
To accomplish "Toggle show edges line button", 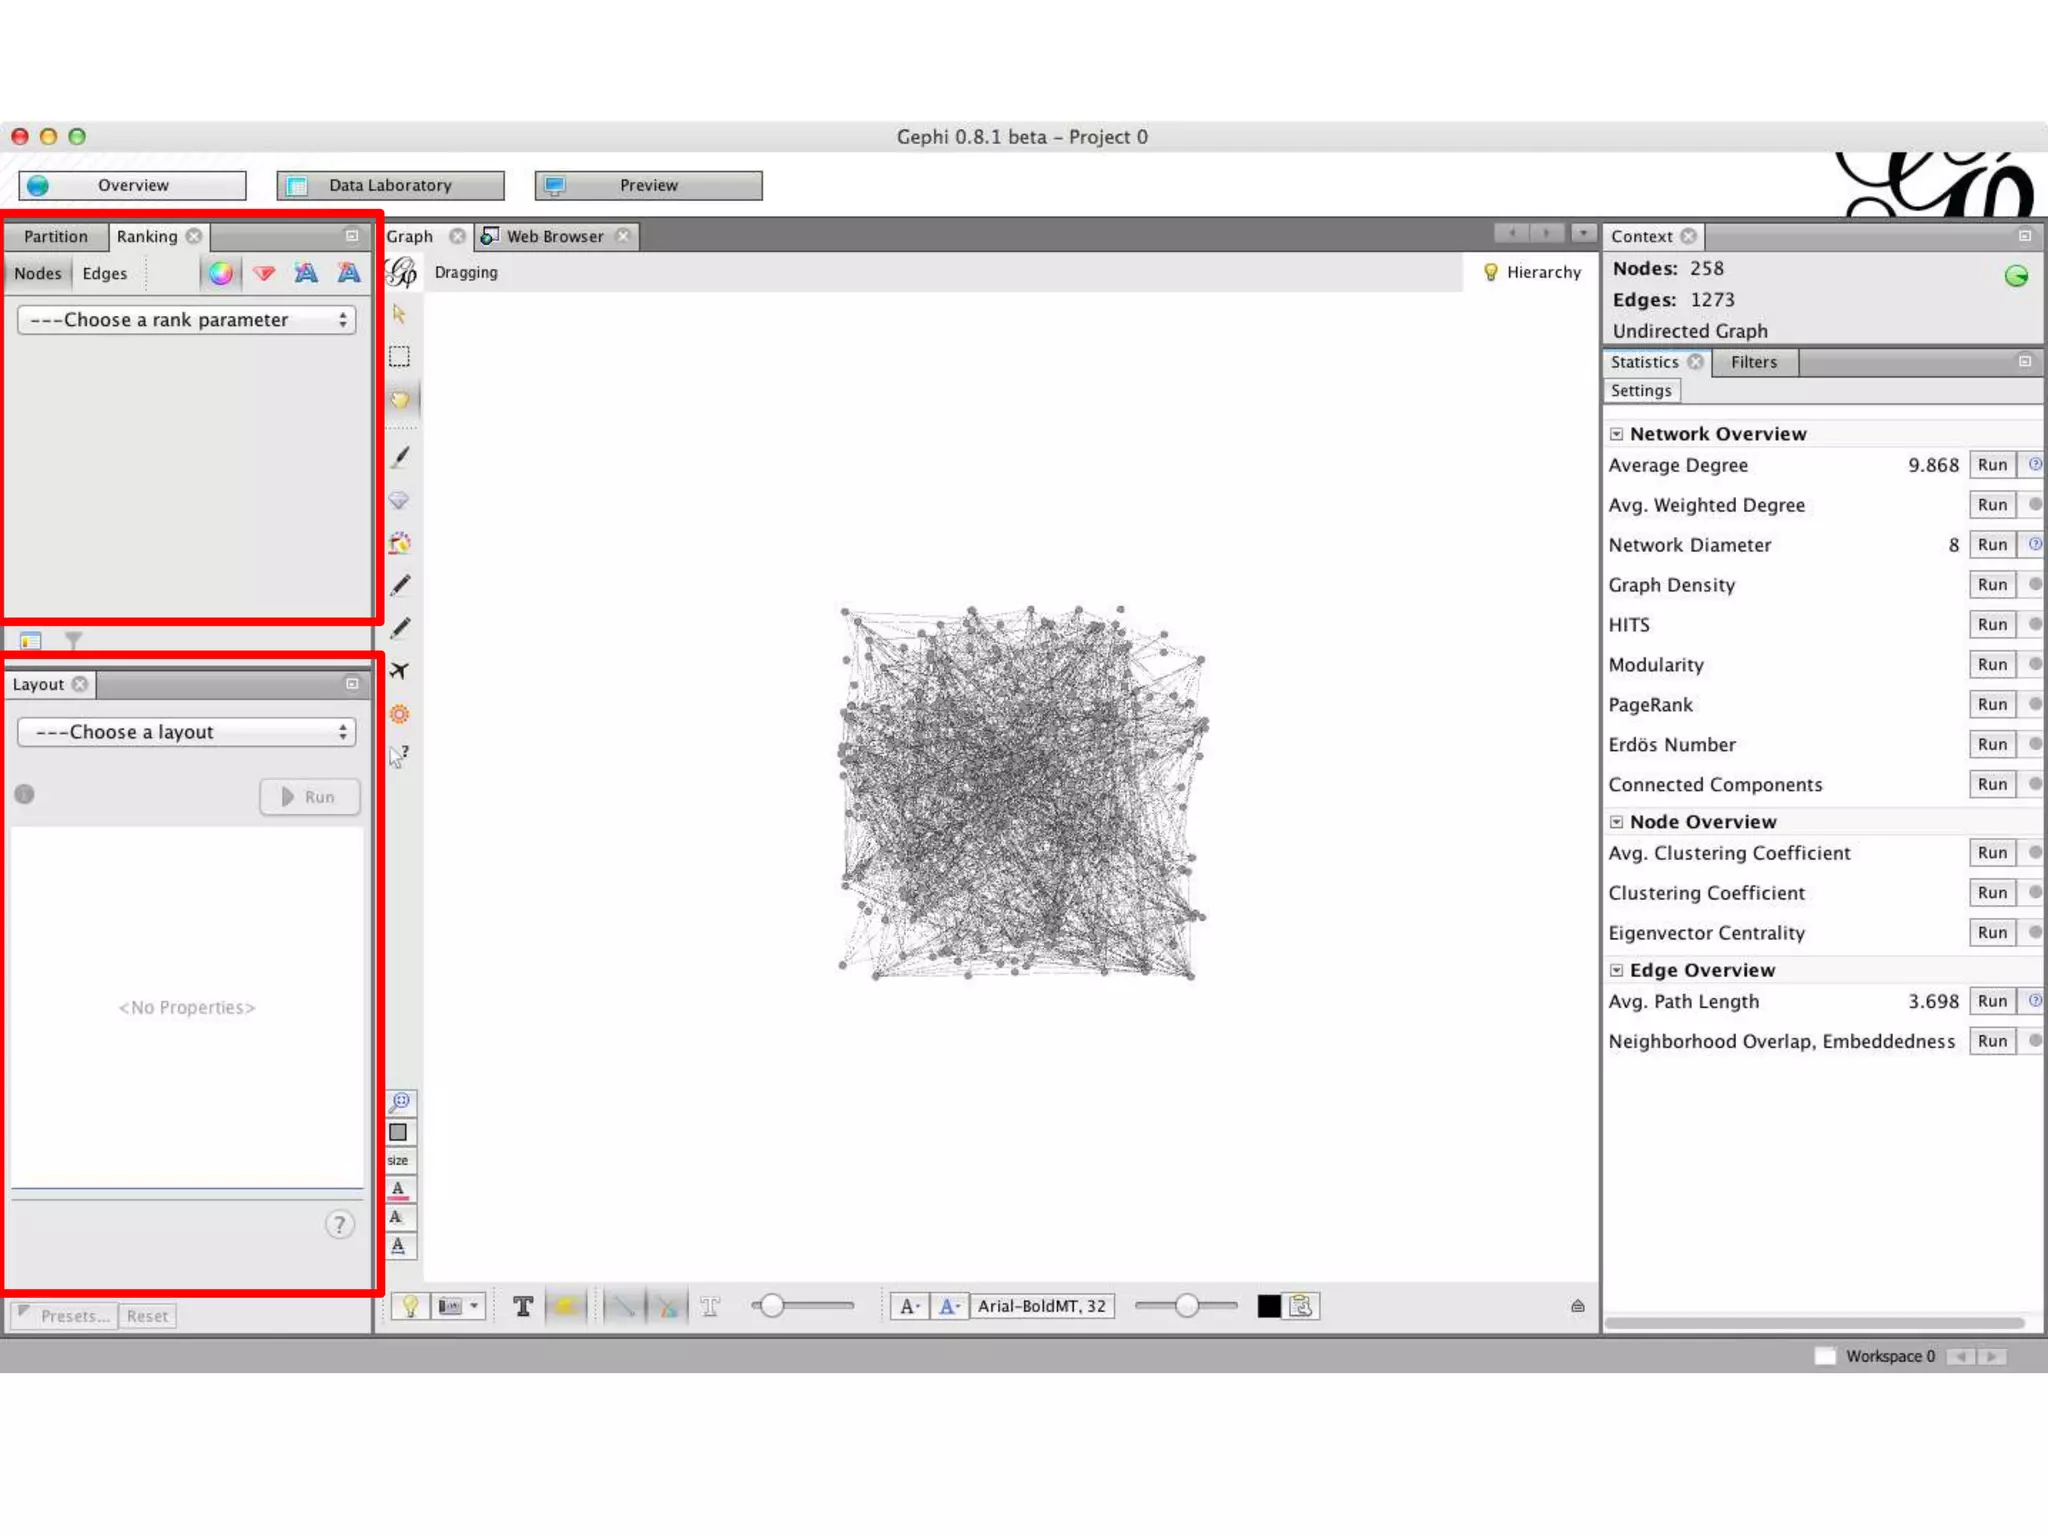I will (624, 1306).
